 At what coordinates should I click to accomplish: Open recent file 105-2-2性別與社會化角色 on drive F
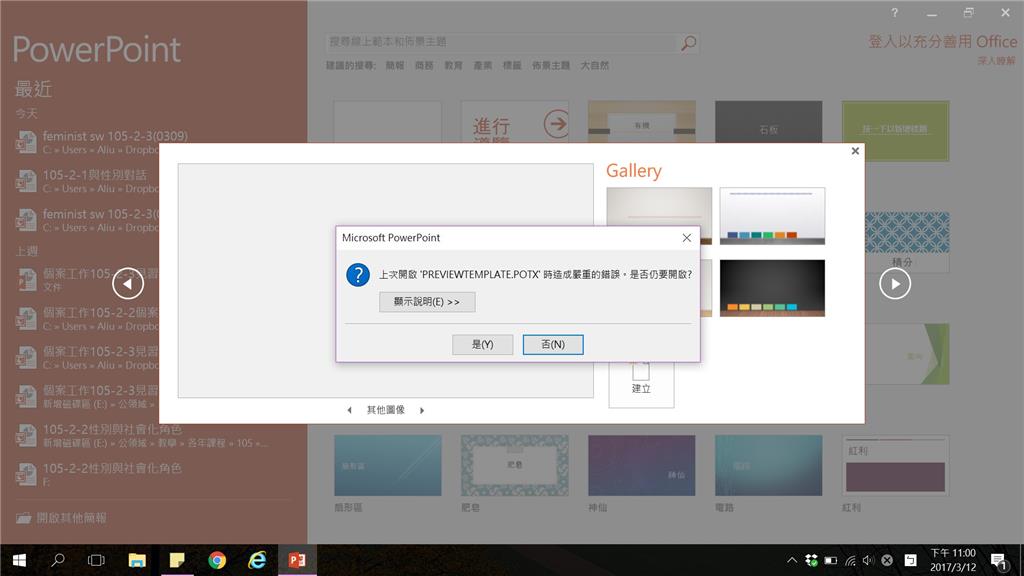pos(153,474)
